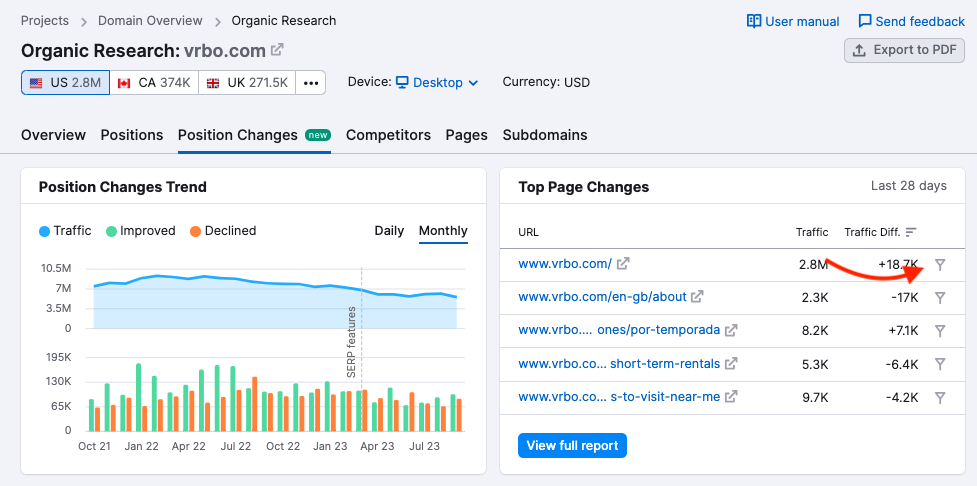This screenshot has height=486, width=977.
Task: Open external link icon next to vrbo.com title
Action: tap(277, 50)
